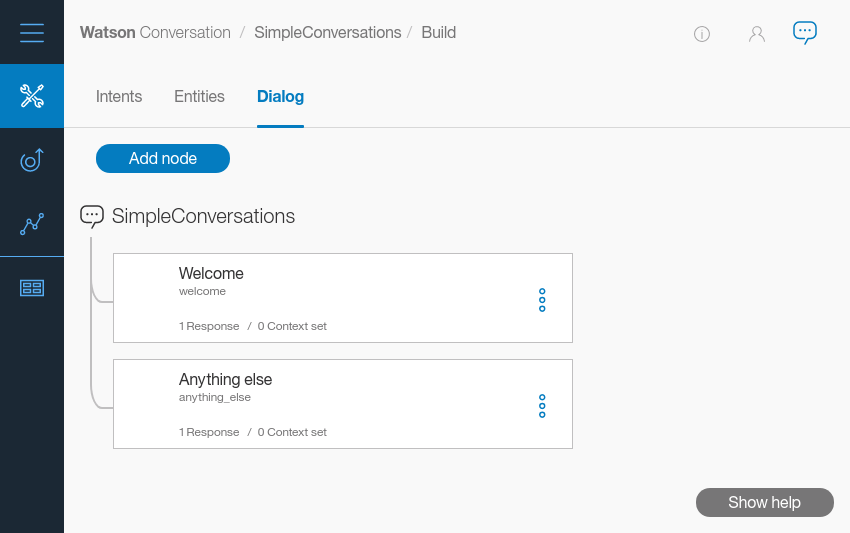Click the SimpleConversations breadcrumb link

click(x=327, y=33)
